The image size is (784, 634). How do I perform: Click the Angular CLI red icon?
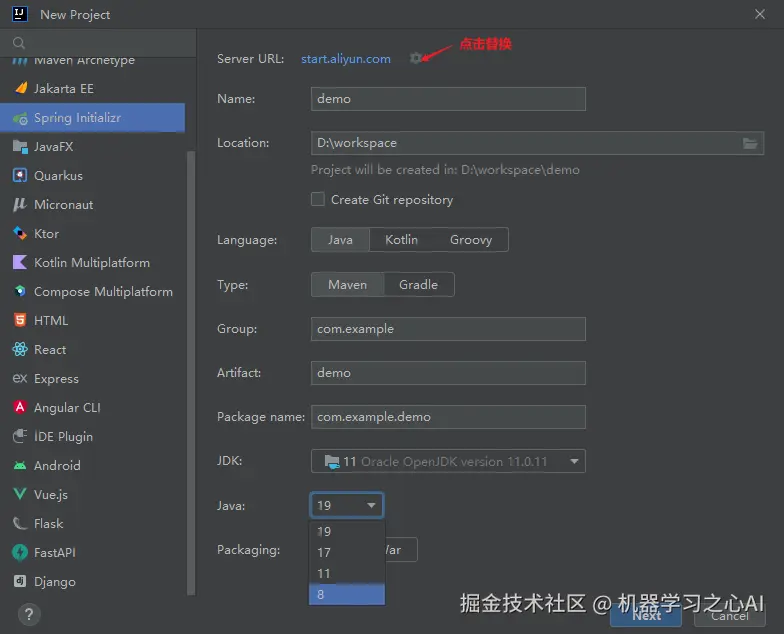[x=20, y=408]
